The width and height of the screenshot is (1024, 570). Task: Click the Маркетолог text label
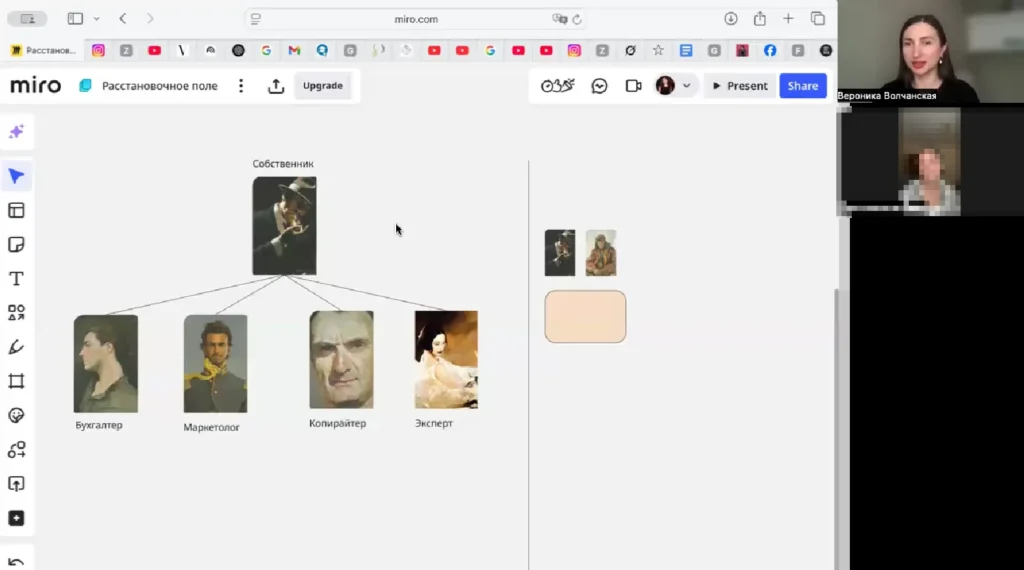(211, 427)
